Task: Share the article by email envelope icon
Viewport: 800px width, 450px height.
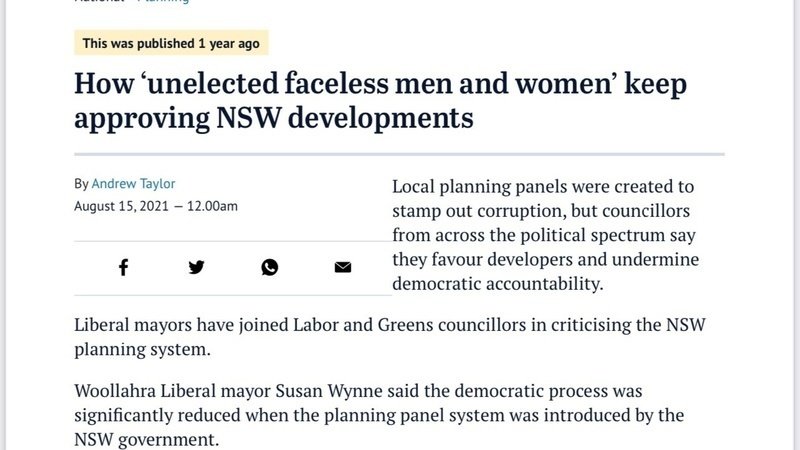Action: [x=343, y=267]
